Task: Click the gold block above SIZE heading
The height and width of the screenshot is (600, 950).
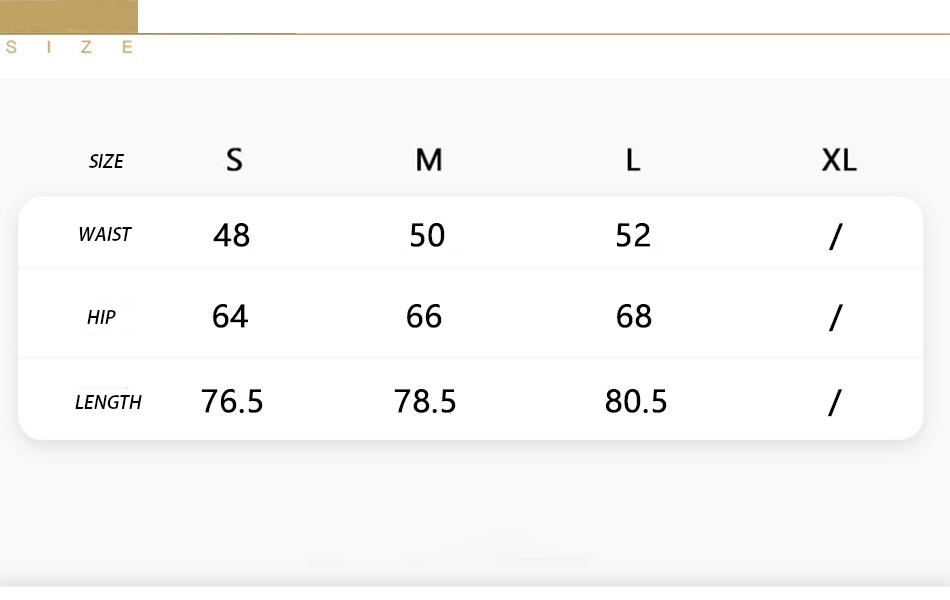Action: (68, 16)
